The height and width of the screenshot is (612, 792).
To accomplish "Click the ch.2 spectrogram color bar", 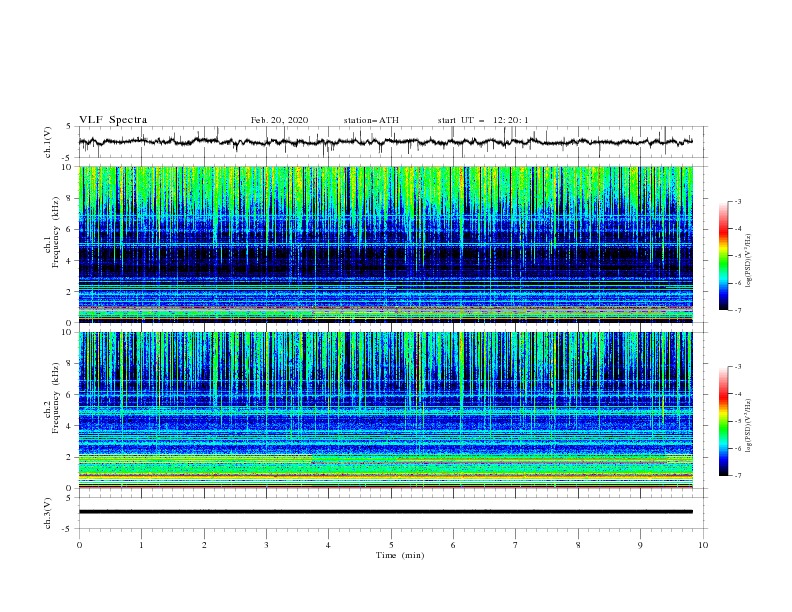I will coord(723,421).
